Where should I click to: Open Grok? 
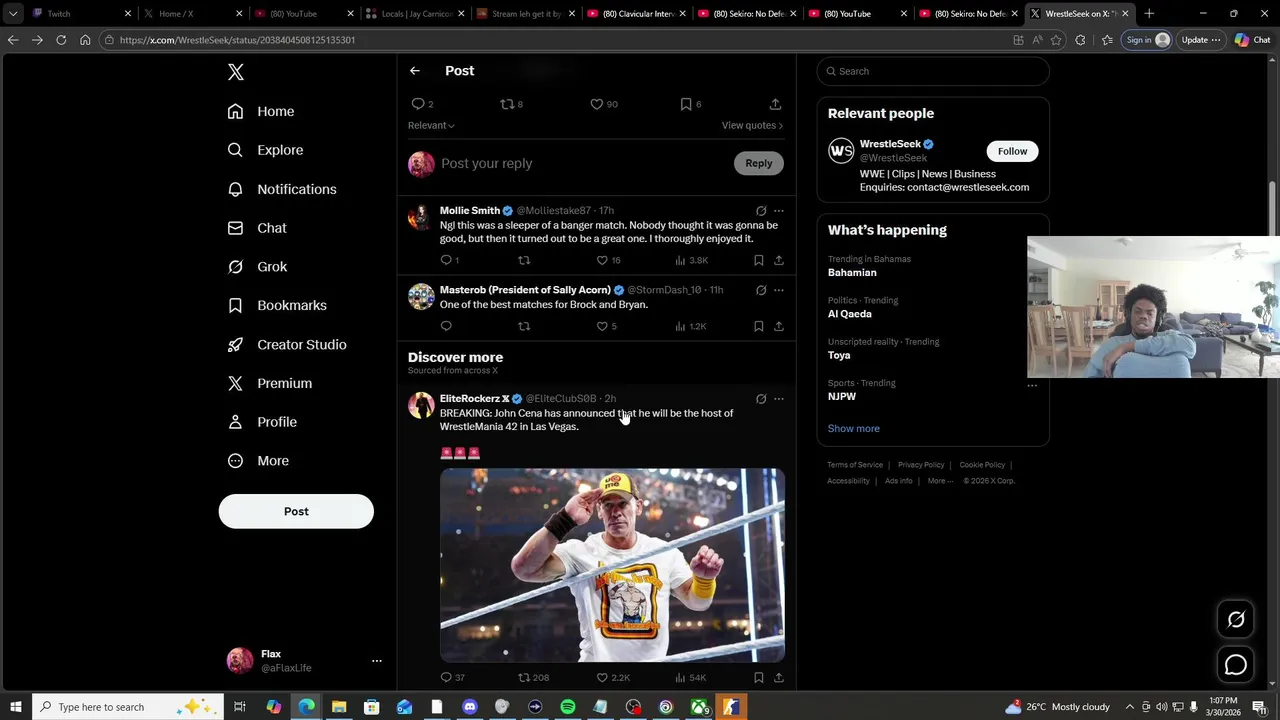(x=257, y=267)
